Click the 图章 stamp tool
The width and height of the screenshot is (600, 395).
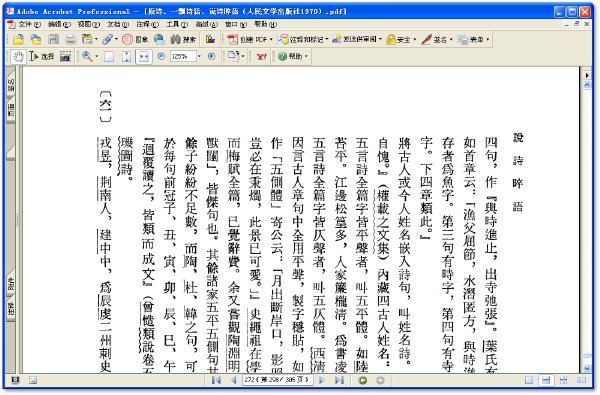(x=135, y=39)
